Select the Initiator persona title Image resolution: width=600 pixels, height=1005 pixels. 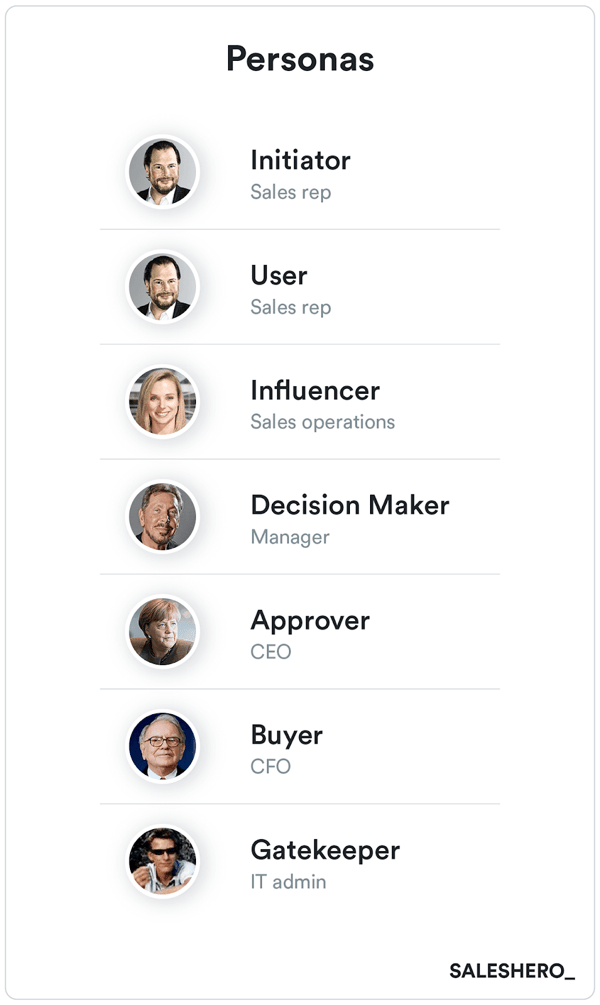pos(300,160)
